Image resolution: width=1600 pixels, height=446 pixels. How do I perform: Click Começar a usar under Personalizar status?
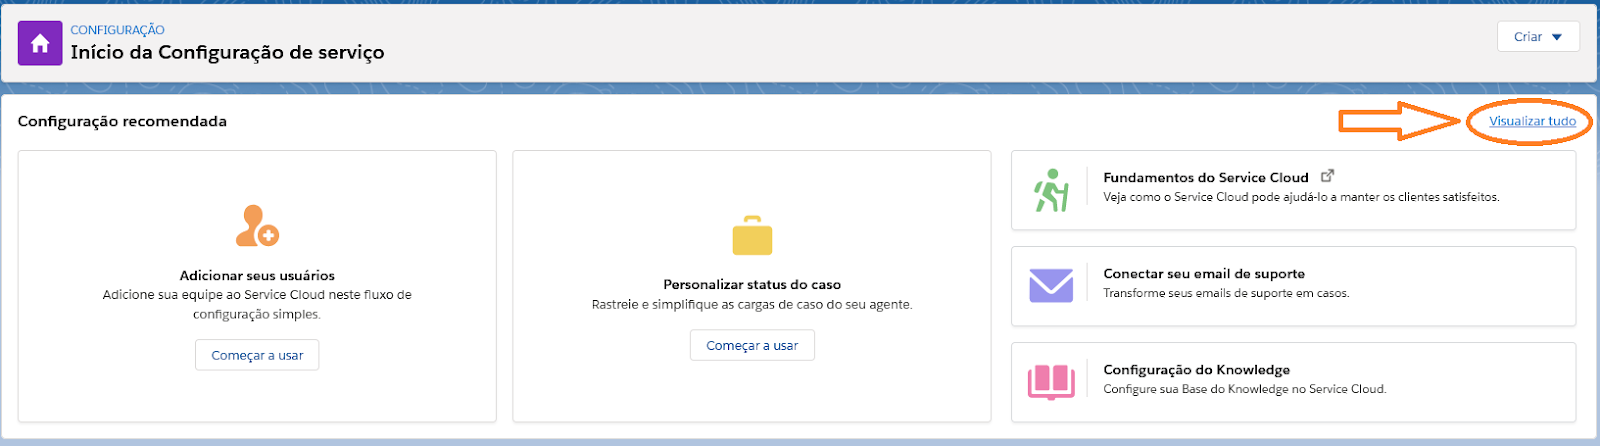[x=752, y=345]
